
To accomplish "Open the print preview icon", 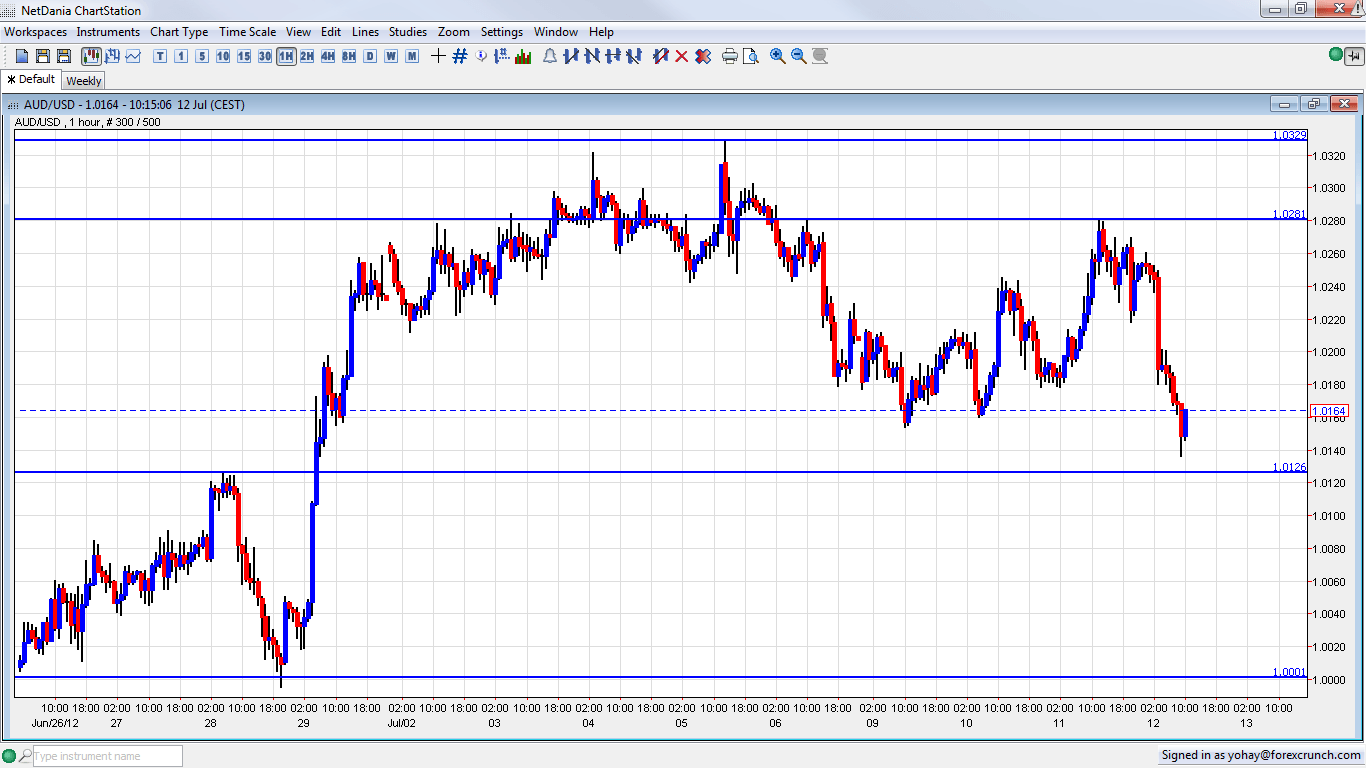I will point(751,56).
